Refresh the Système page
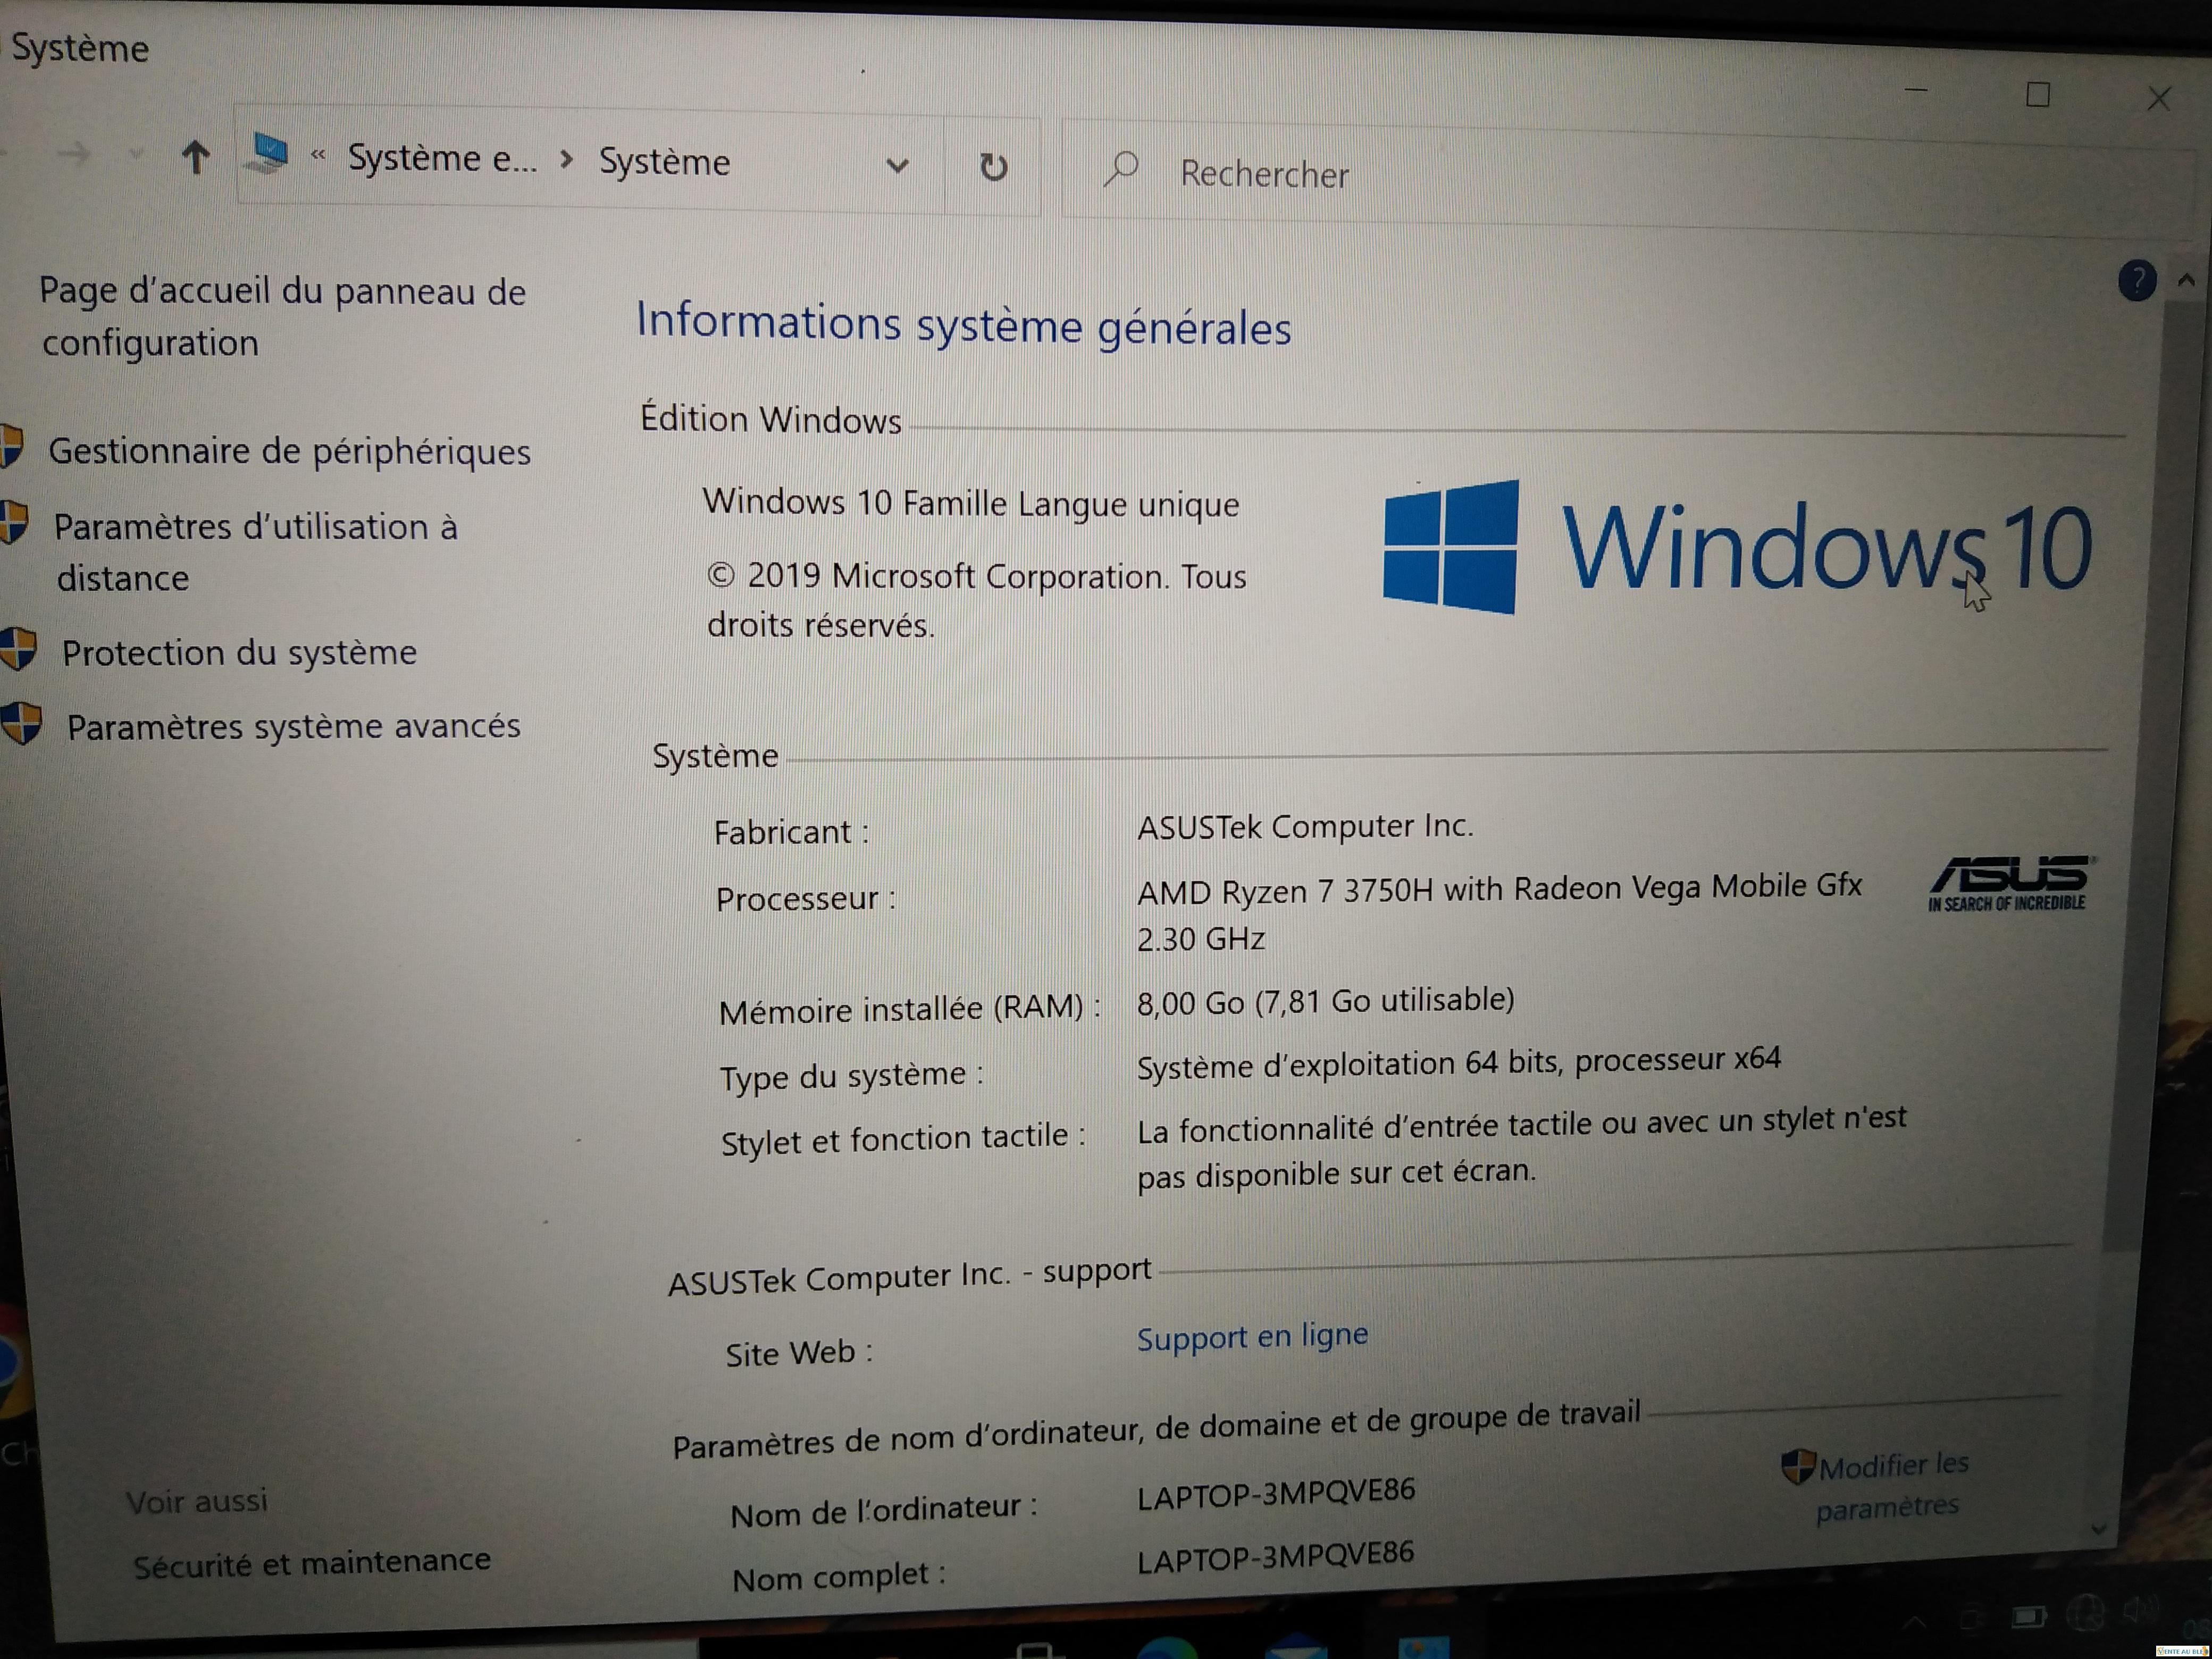The width and height of the screenshot is (2212, 1659). (993, 167)
